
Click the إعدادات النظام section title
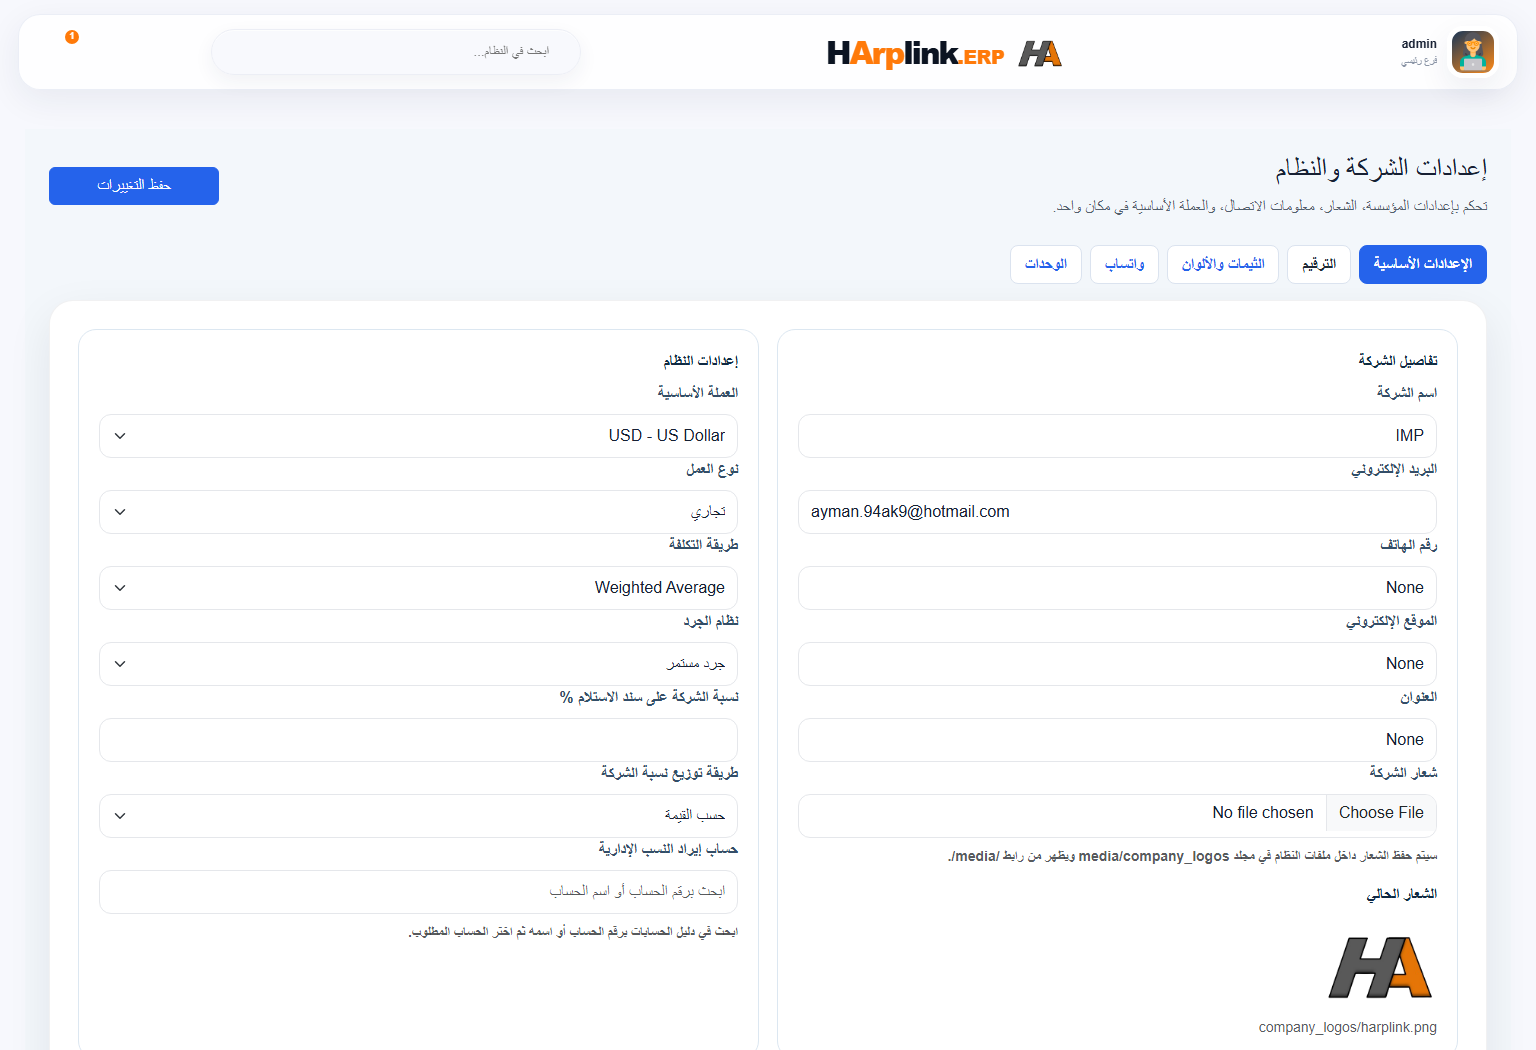[x=700, y=360]
